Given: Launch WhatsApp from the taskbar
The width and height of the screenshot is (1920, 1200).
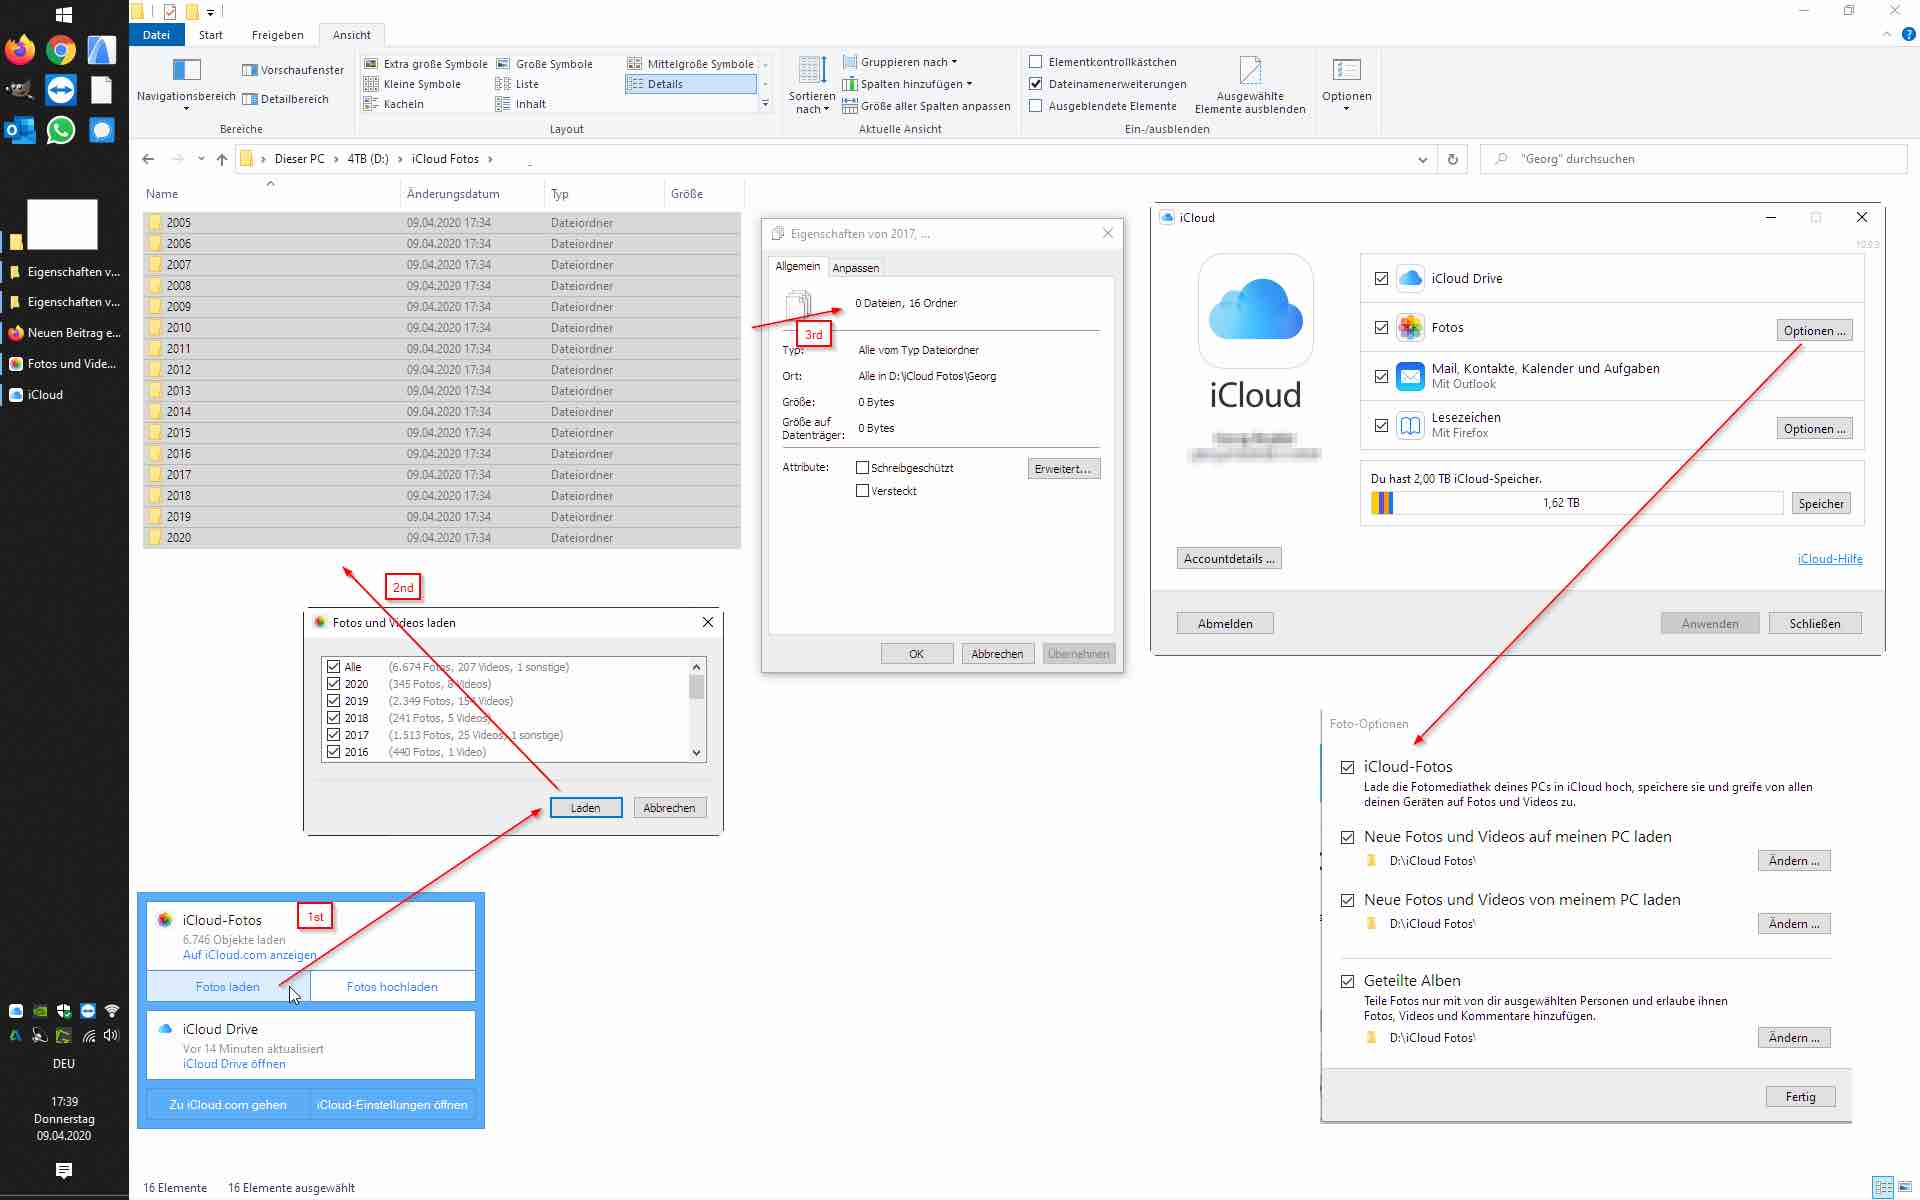Looking at the screenshot, I should (x=61, y=130).
